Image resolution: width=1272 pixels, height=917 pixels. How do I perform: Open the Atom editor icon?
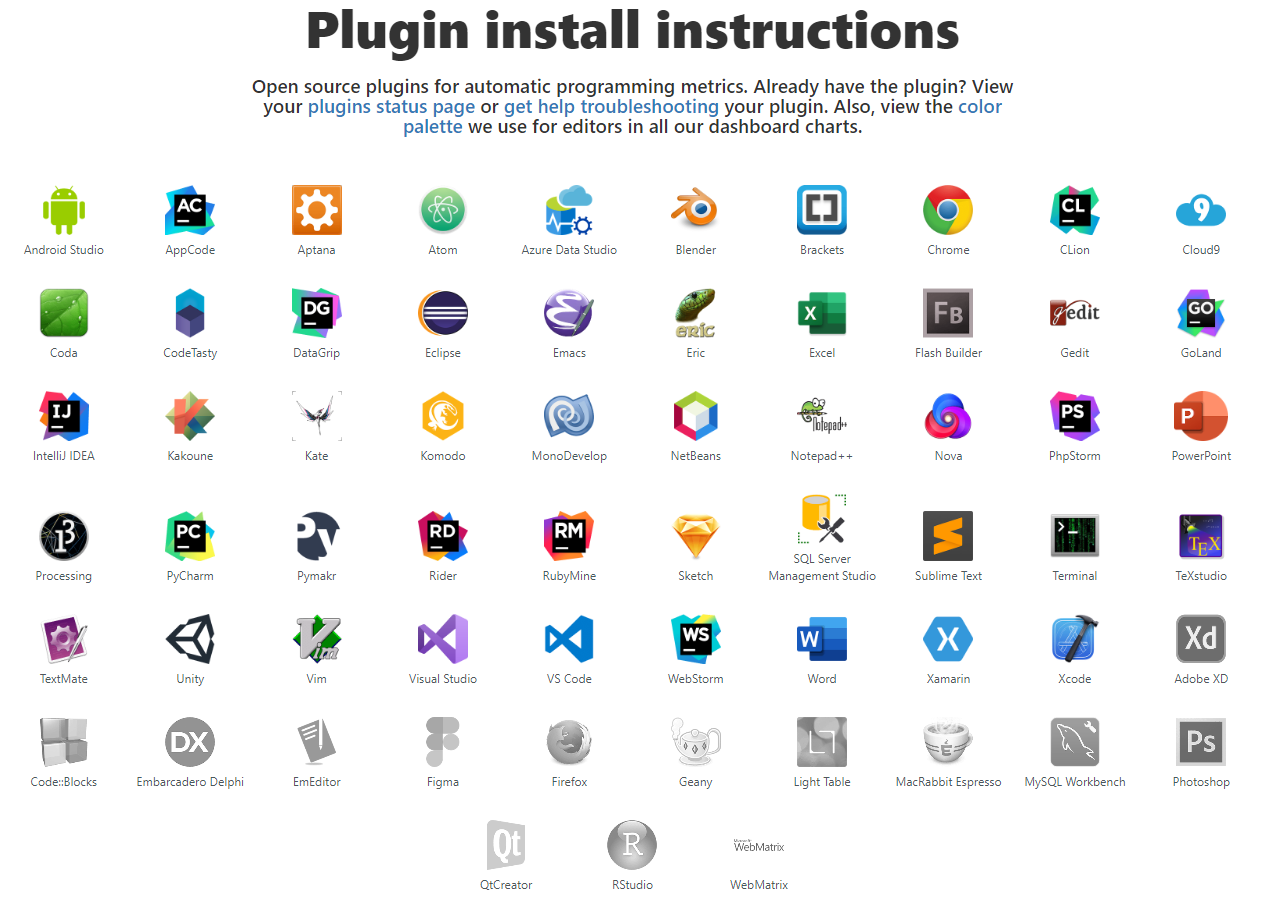(443, 210)
